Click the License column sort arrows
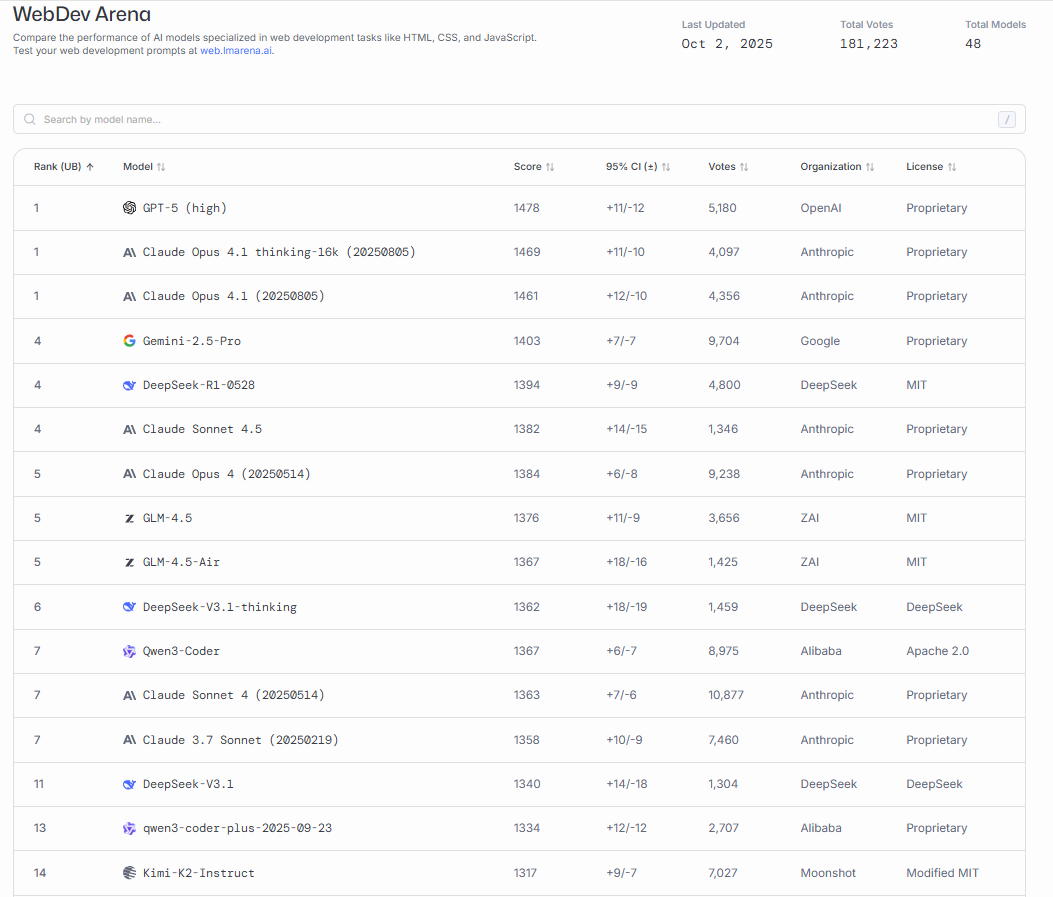The width and height of the screenshot is (1053, 897). click(949, 166)
